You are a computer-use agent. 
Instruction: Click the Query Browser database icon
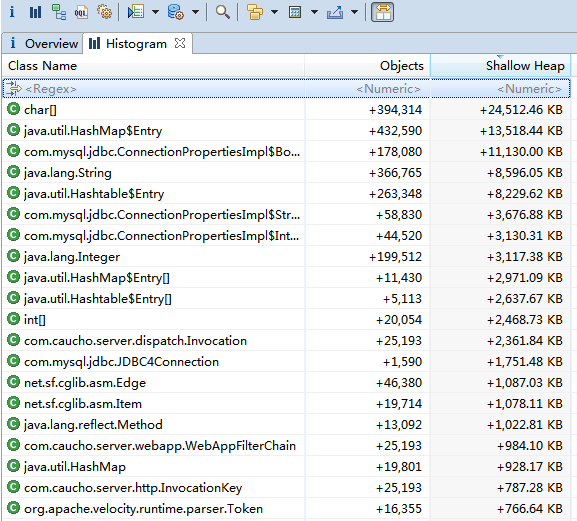176,12
